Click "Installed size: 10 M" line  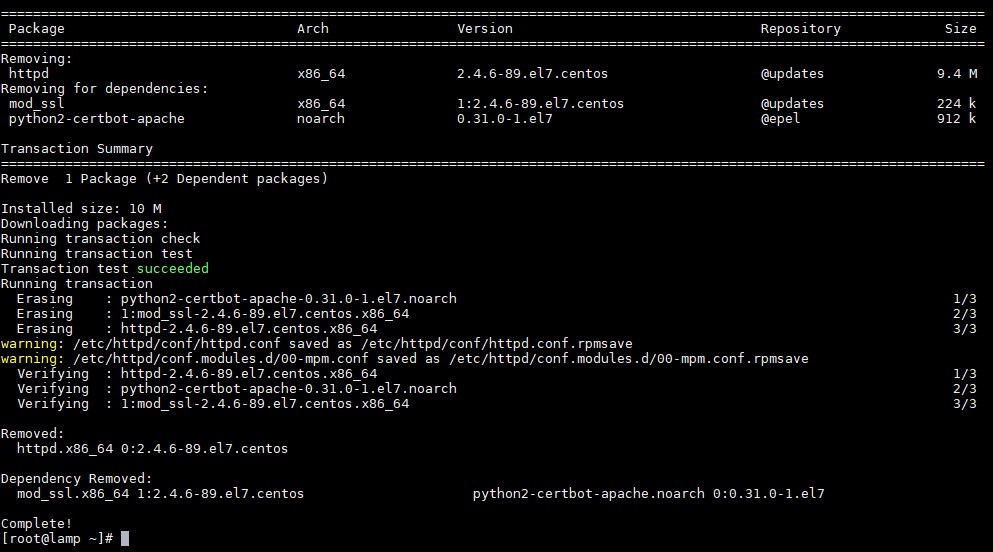(x=81, y=208)
